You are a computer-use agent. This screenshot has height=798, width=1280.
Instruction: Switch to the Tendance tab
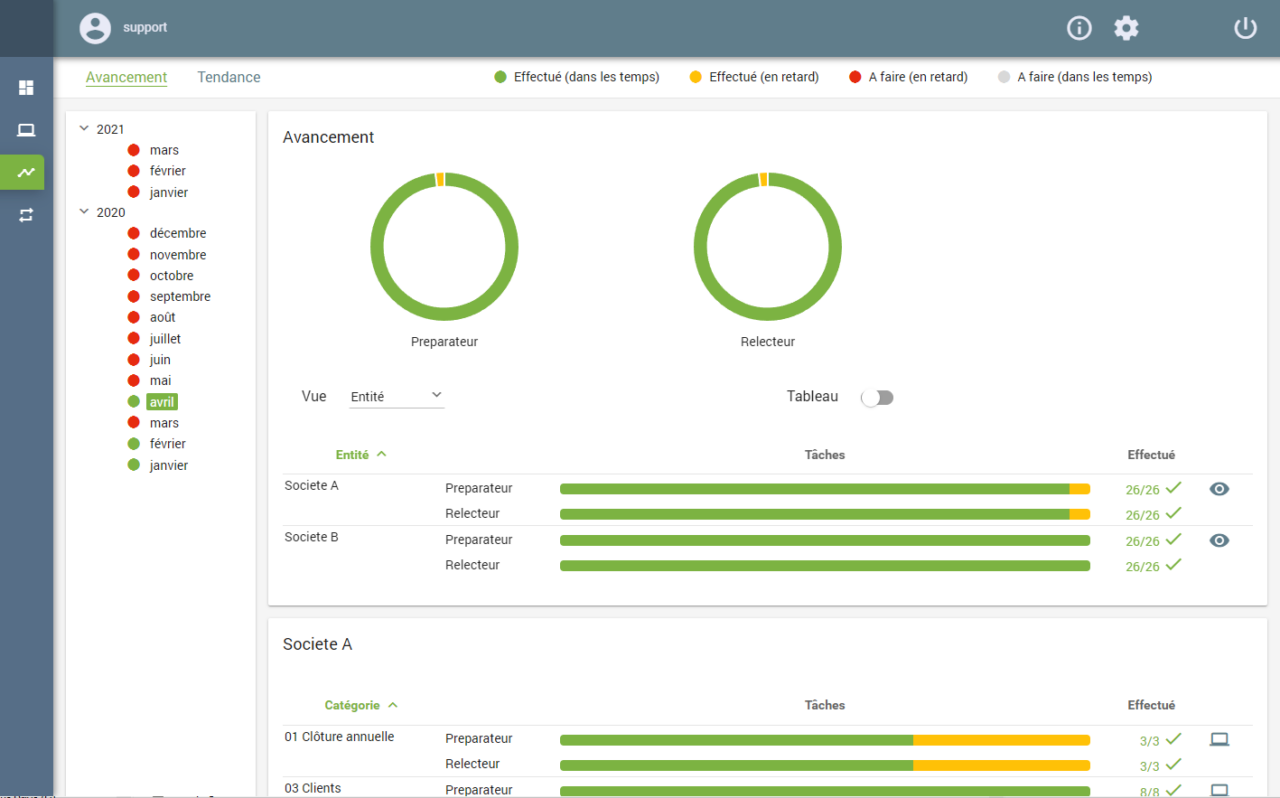(x=229, y=77)
